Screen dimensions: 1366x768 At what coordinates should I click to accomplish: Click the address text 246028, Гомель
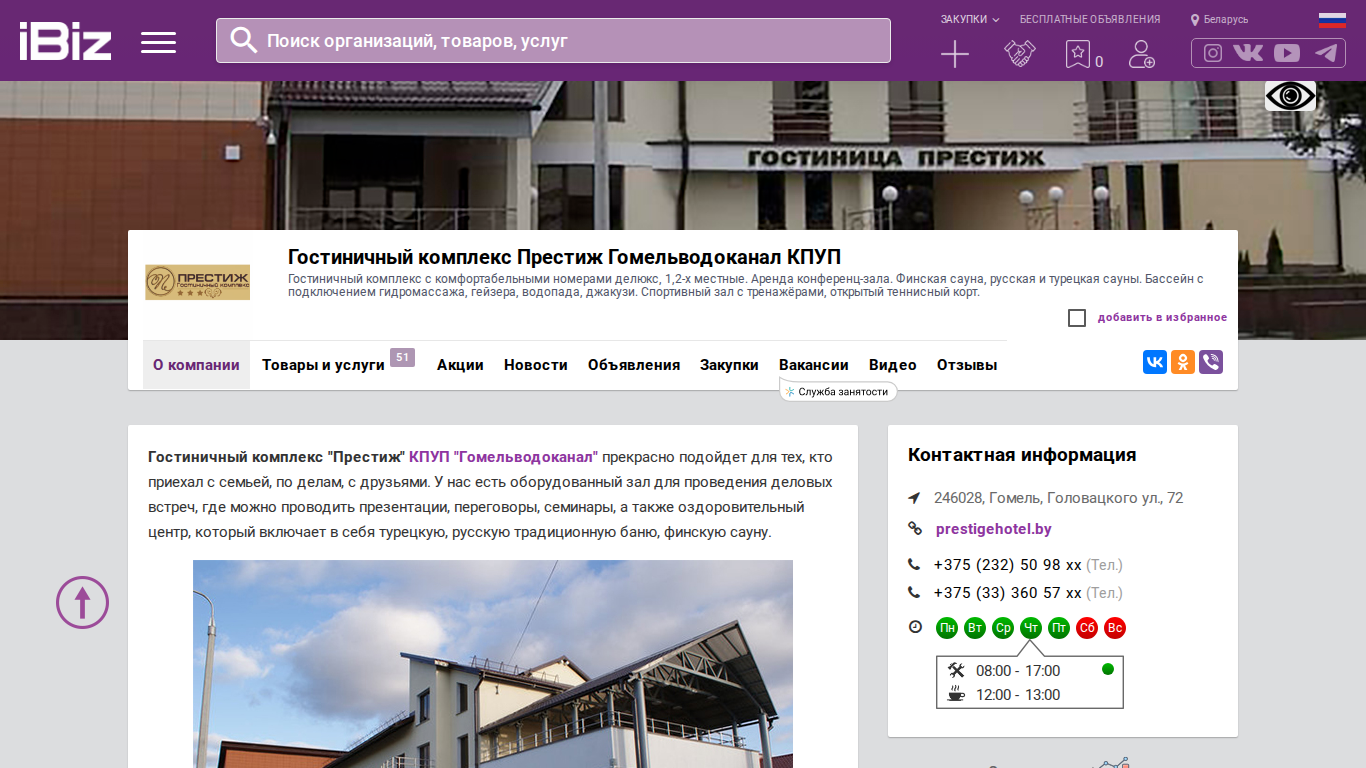pyautogui.click(x=1059, y=498)
